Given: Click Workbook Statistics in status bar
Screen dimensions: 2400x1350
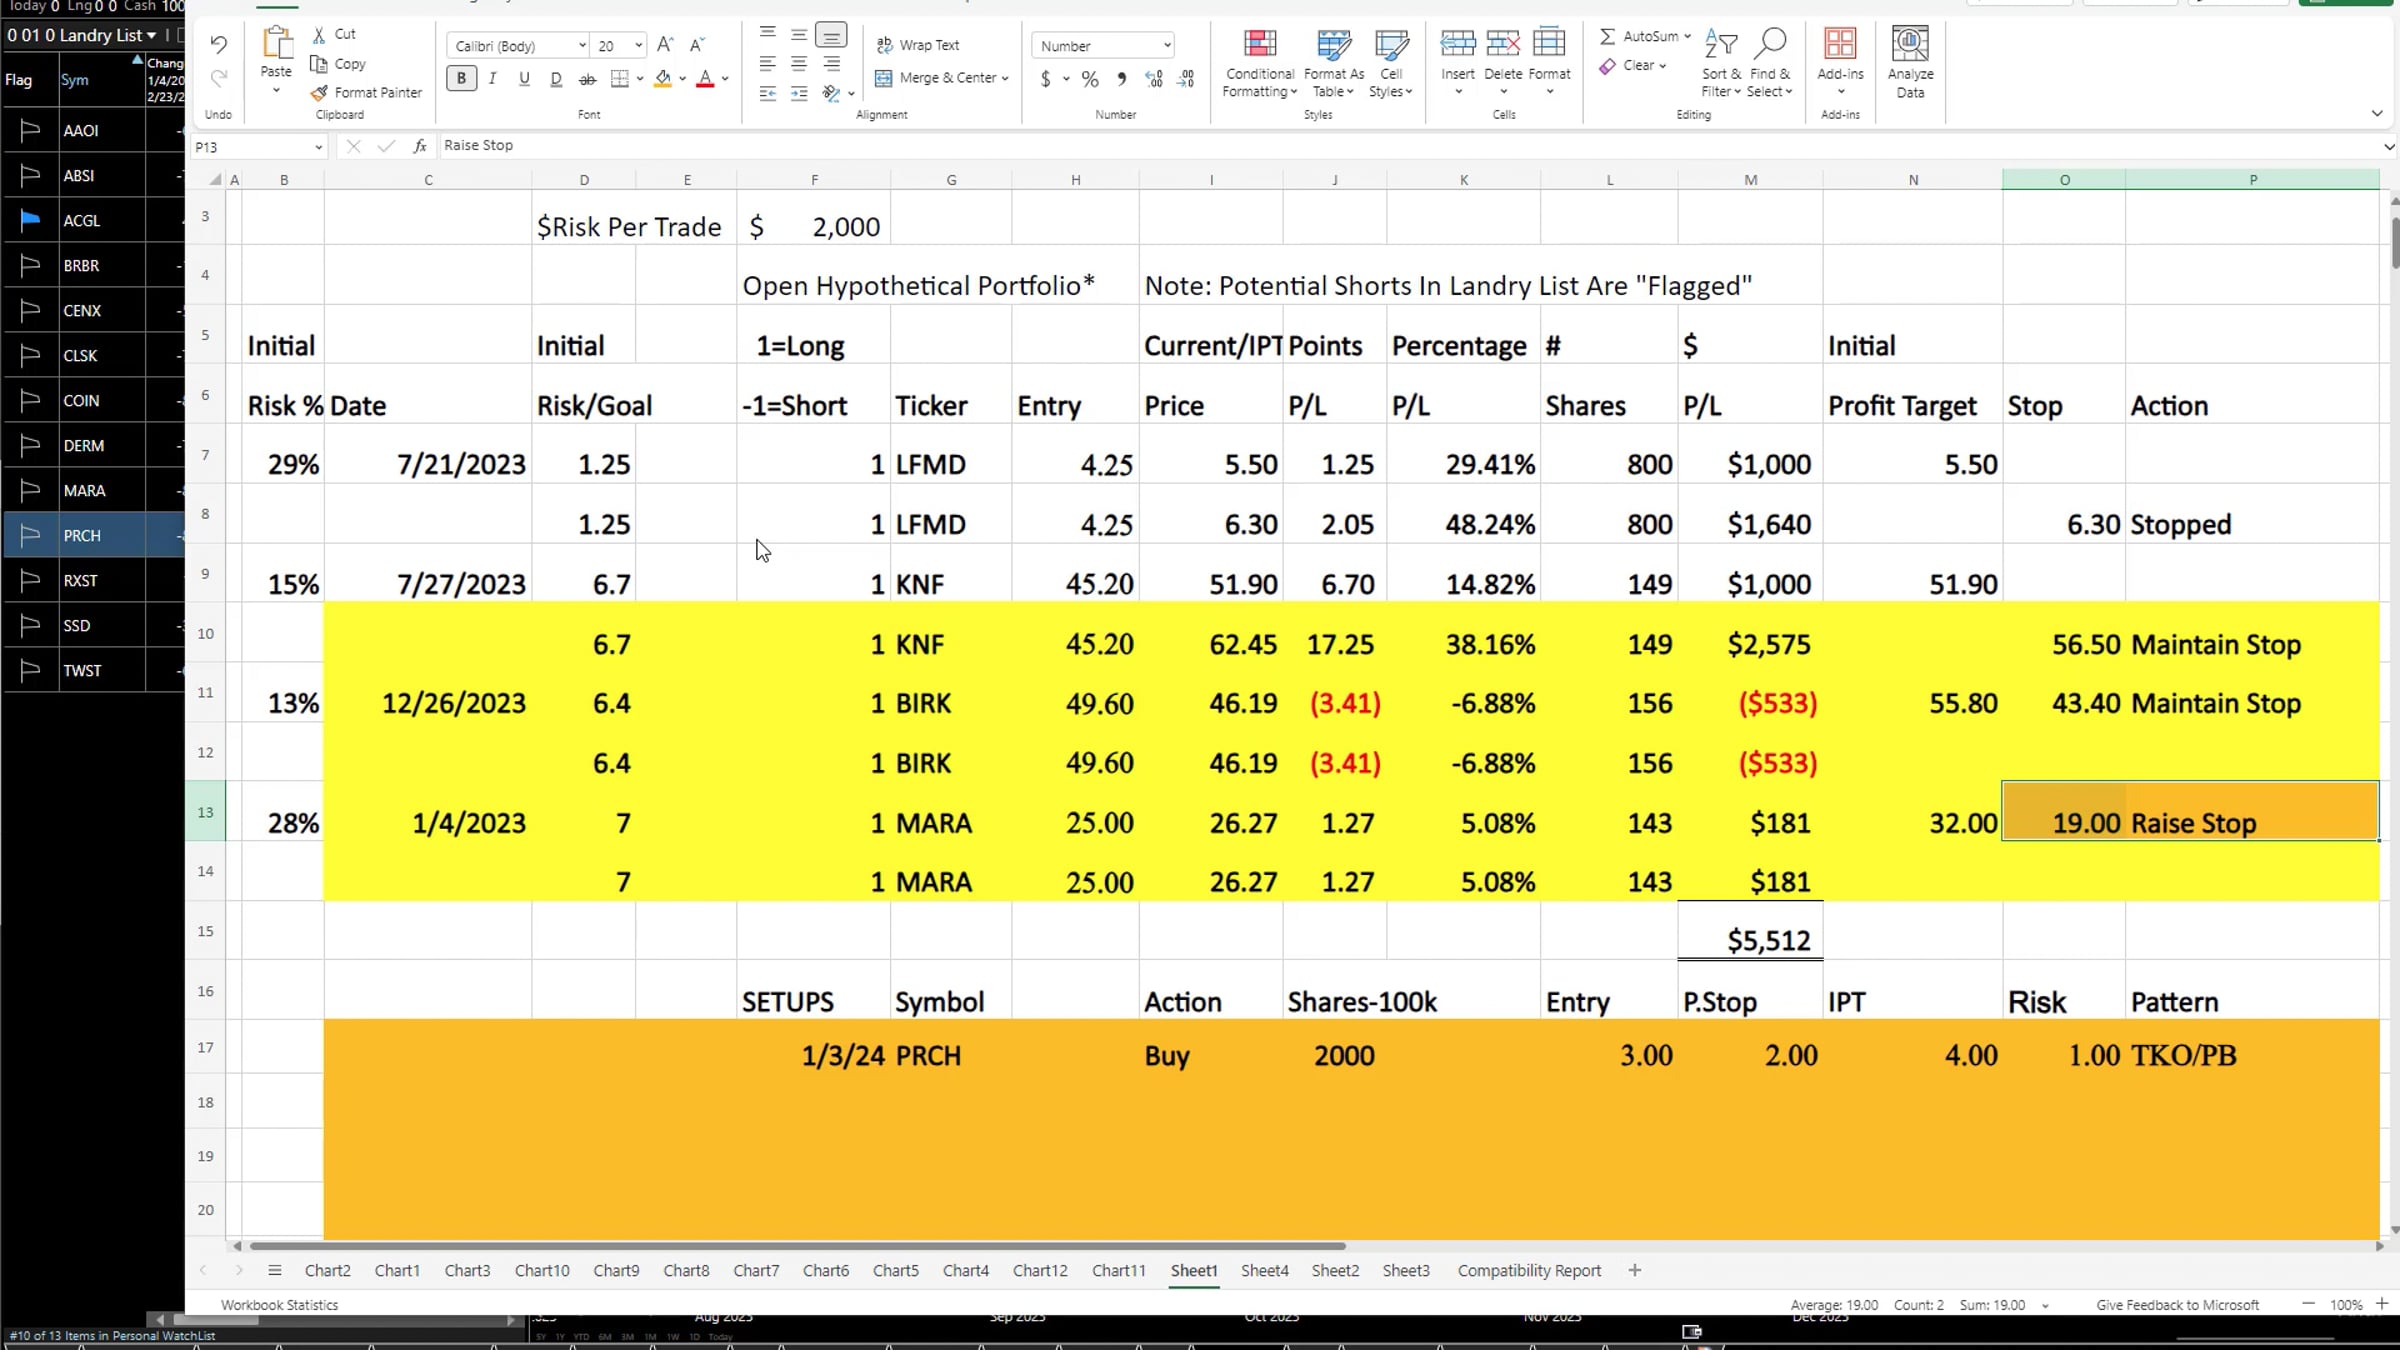Looking at the screenshot, I should [x=279, y=1305].
